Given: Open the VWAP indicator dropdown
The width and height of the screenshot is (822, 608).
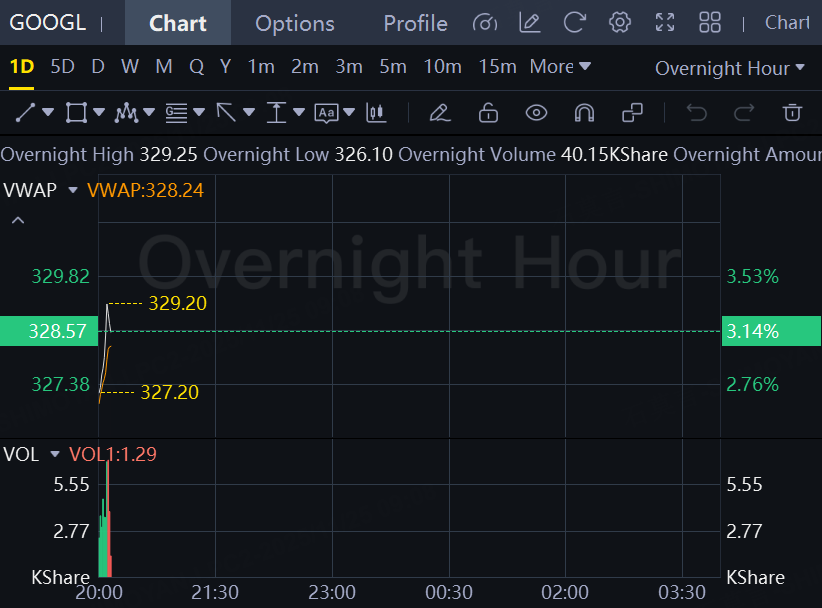Looking at the screenshot, I should tap(72, 190).
